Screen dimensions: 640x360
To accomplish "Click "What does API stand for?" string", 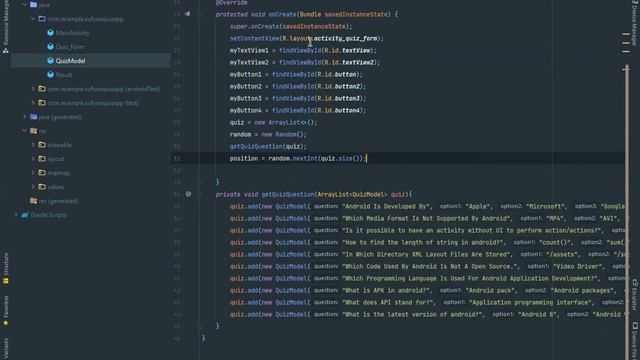I will [388, 302].
